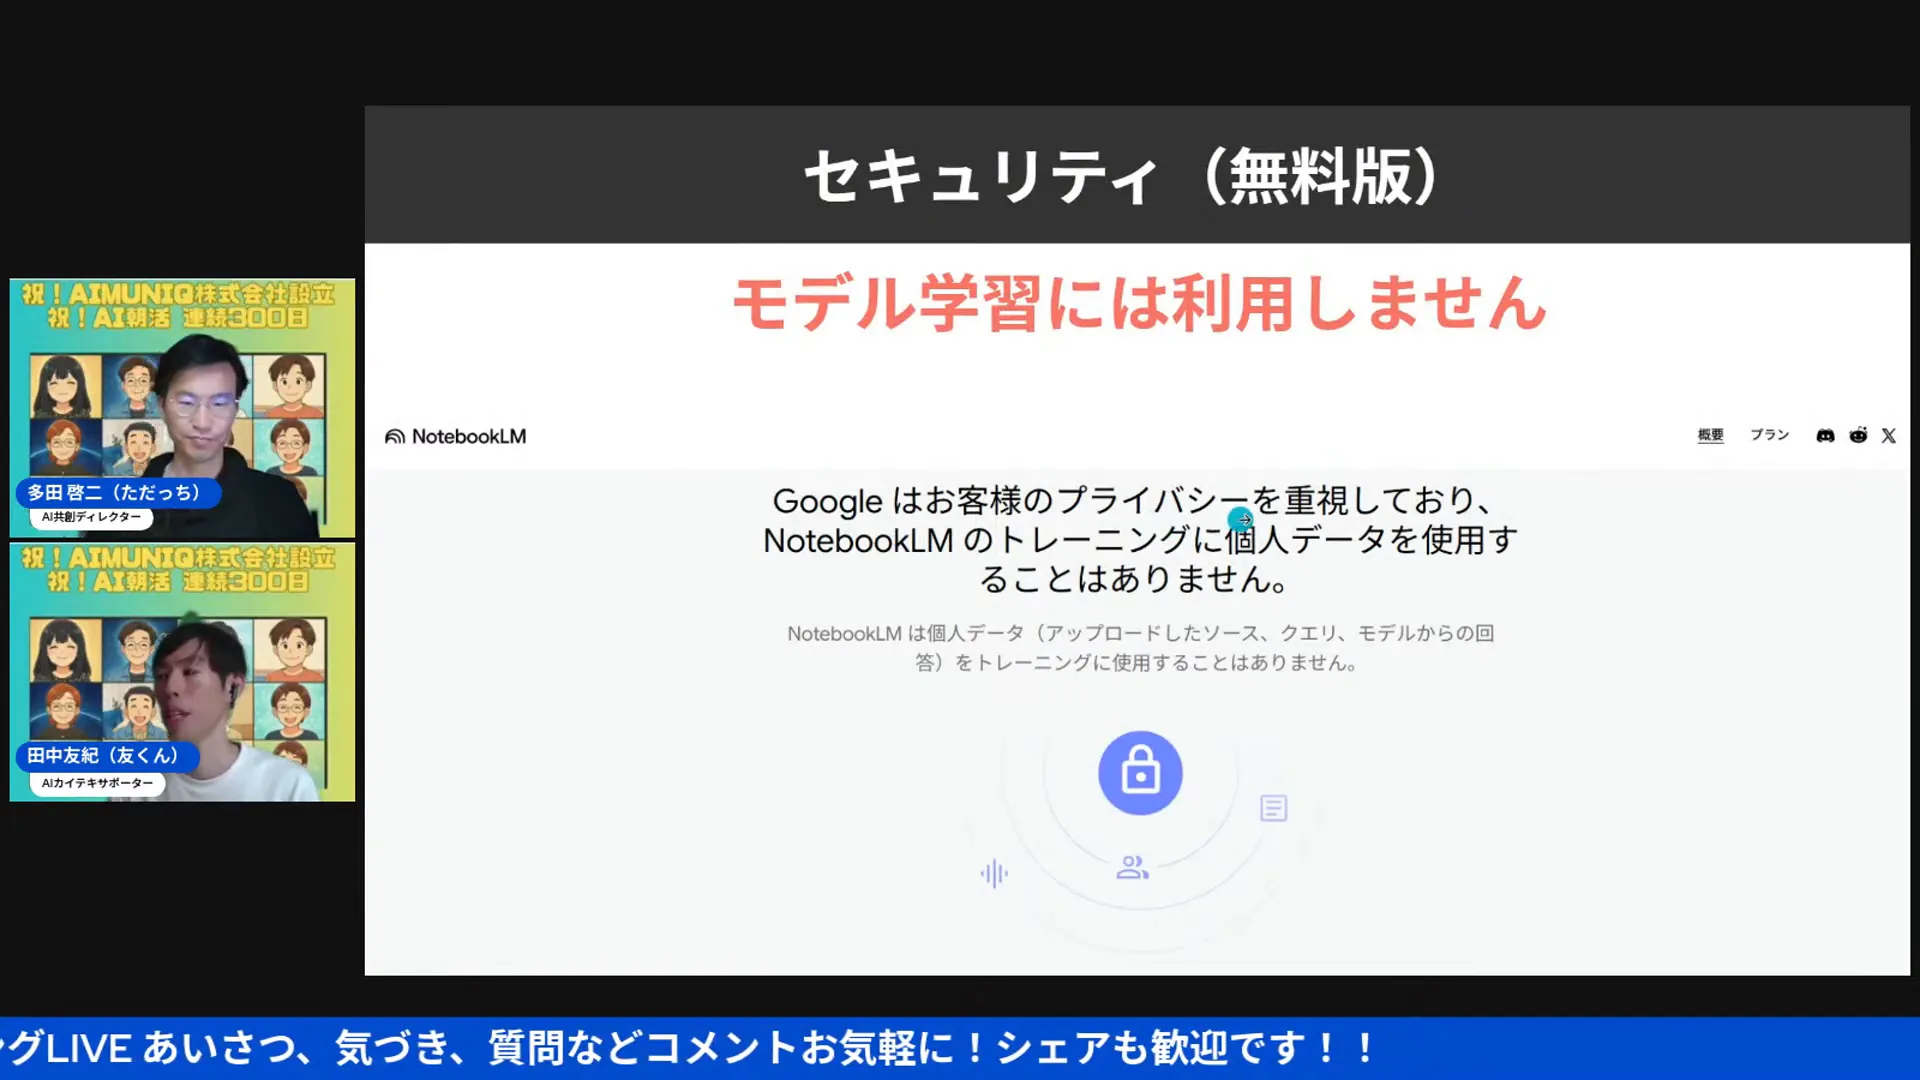Click the audio waveform icon
The width and height of the screenshot is (1920, 1080).
(994, 874)
